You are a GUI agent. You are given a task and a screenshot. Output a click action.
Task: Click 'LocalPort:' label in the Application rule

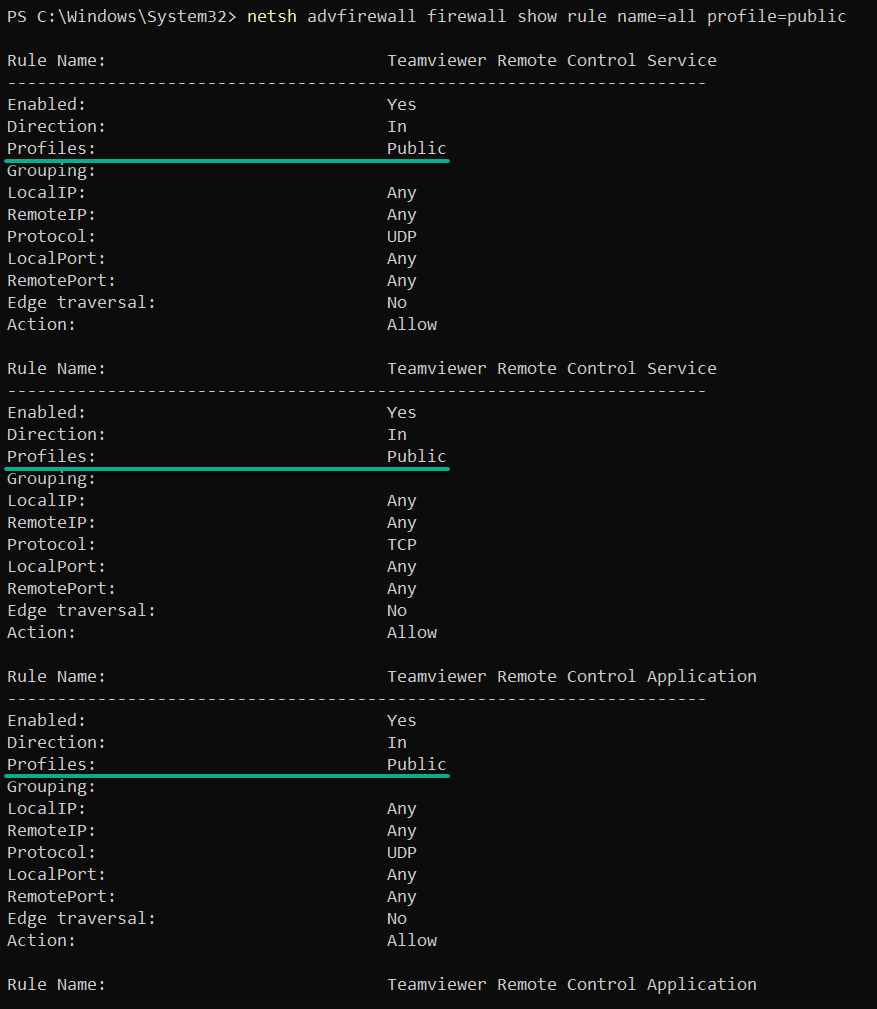[x=56, y=875]
